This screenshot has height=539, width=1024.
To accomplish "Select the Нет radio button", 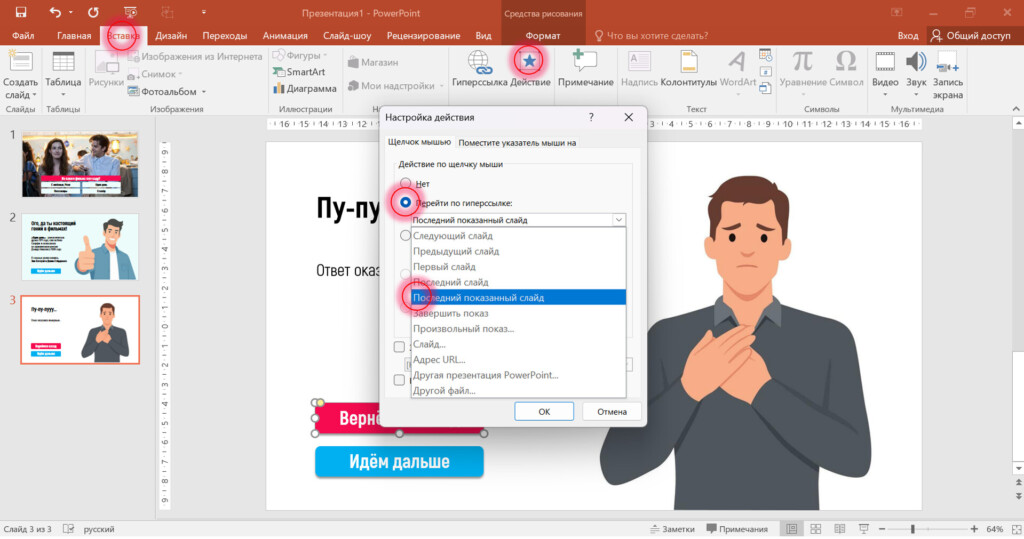I will pos(405,184).
